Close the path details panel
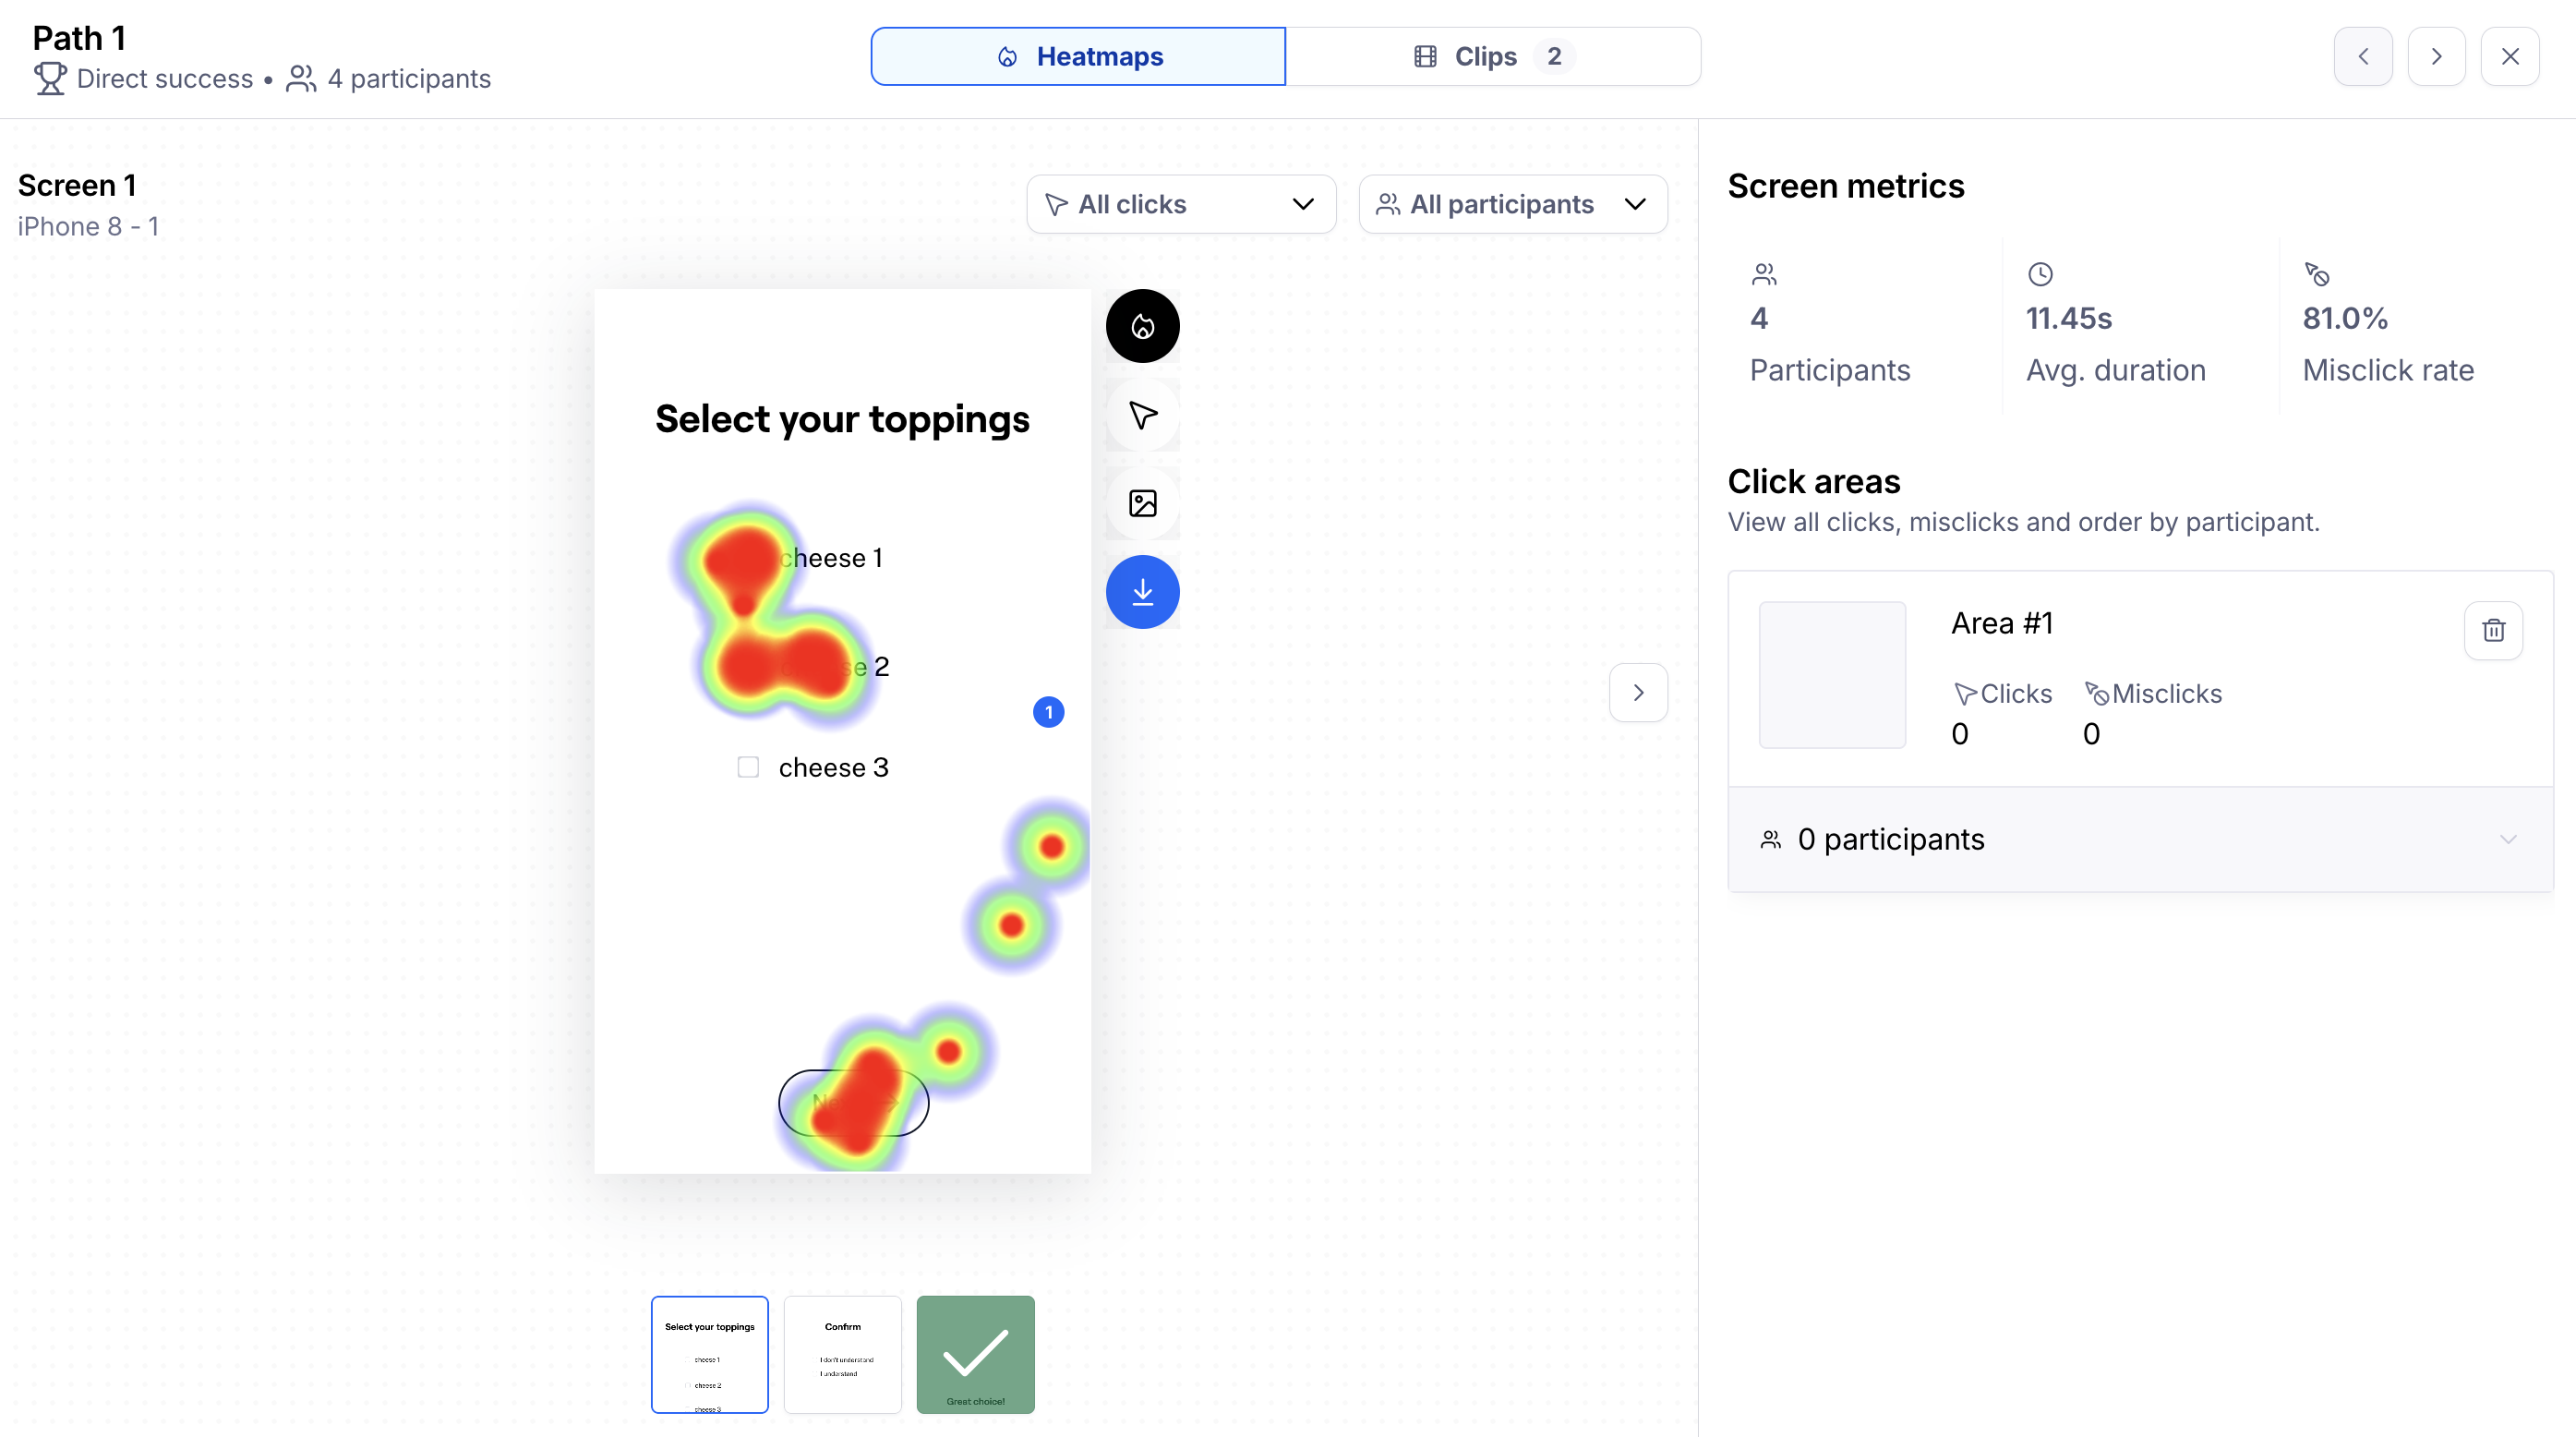This screenshot has height=1437, width=2576. coord(2510,57)
